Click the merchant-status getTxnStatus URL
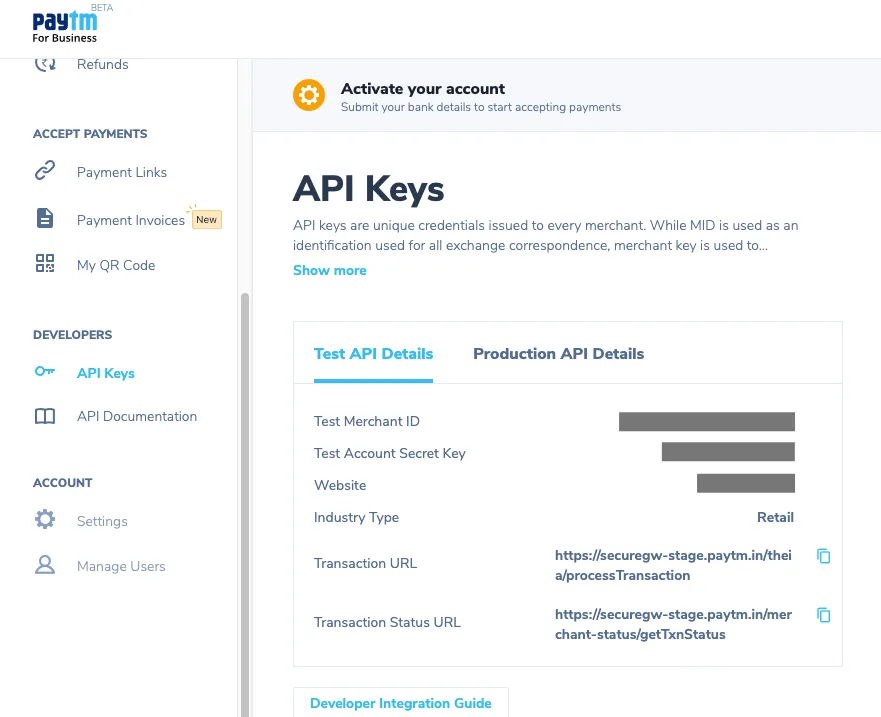This screenshot has height=717, width=881. point(673,624)
